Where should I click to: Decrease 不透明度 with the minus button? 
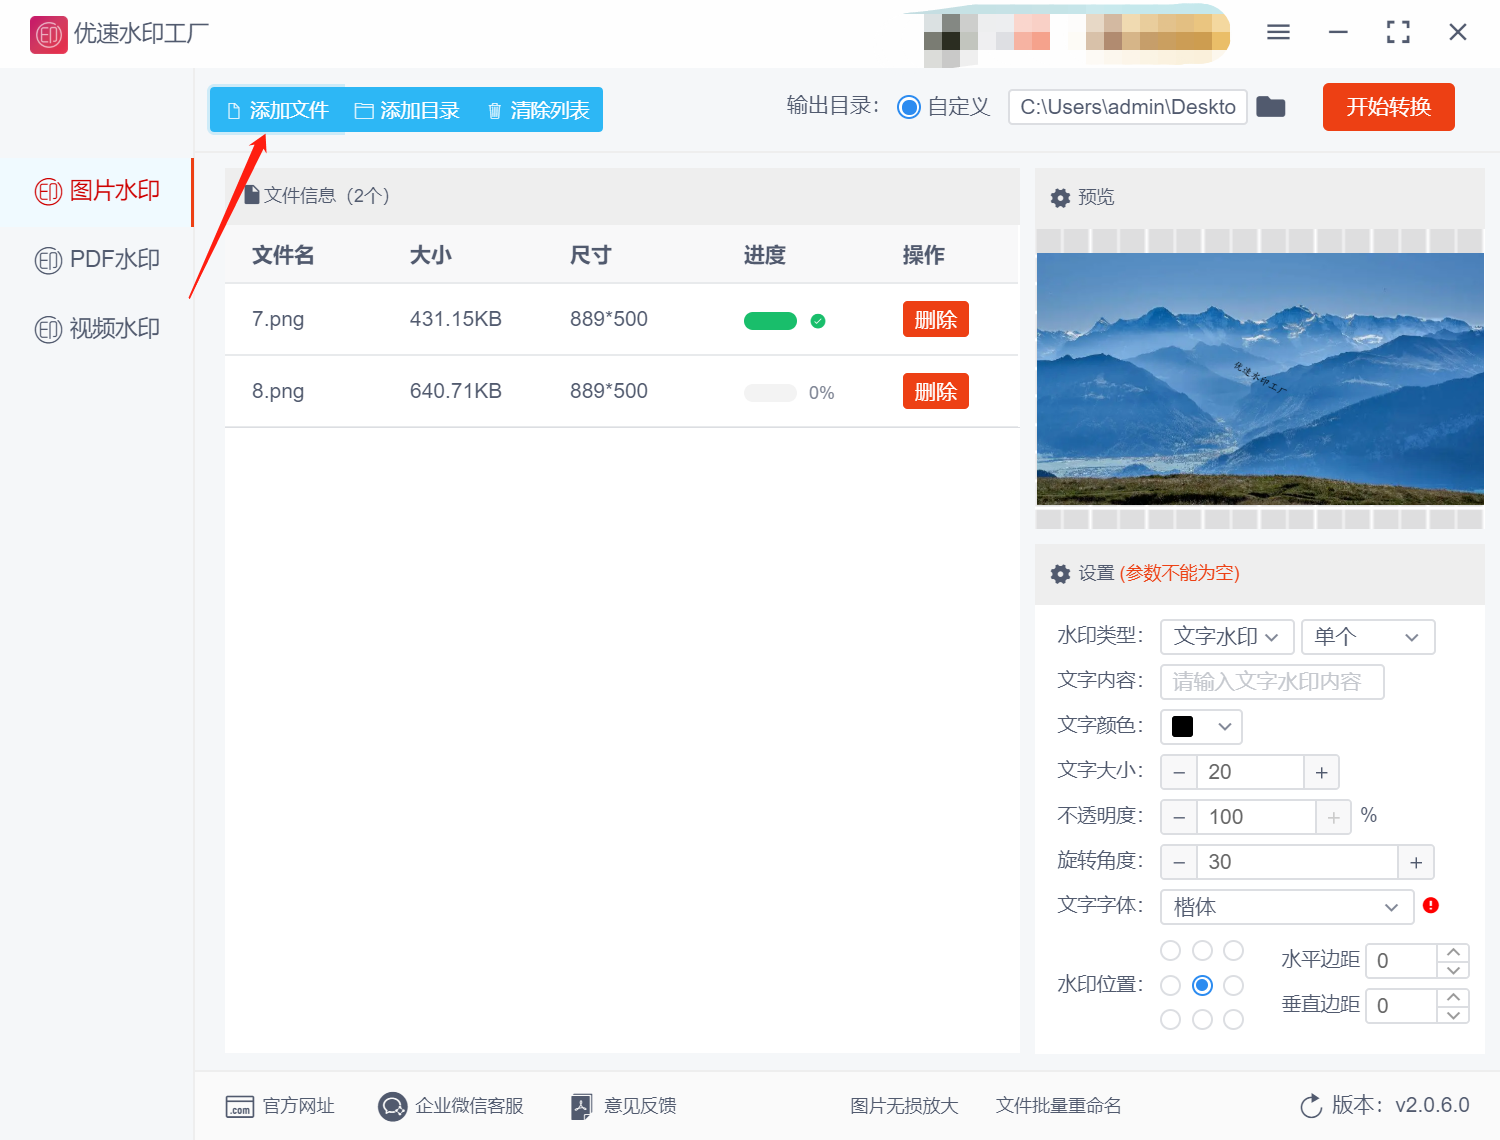(x=1179, y=817)
